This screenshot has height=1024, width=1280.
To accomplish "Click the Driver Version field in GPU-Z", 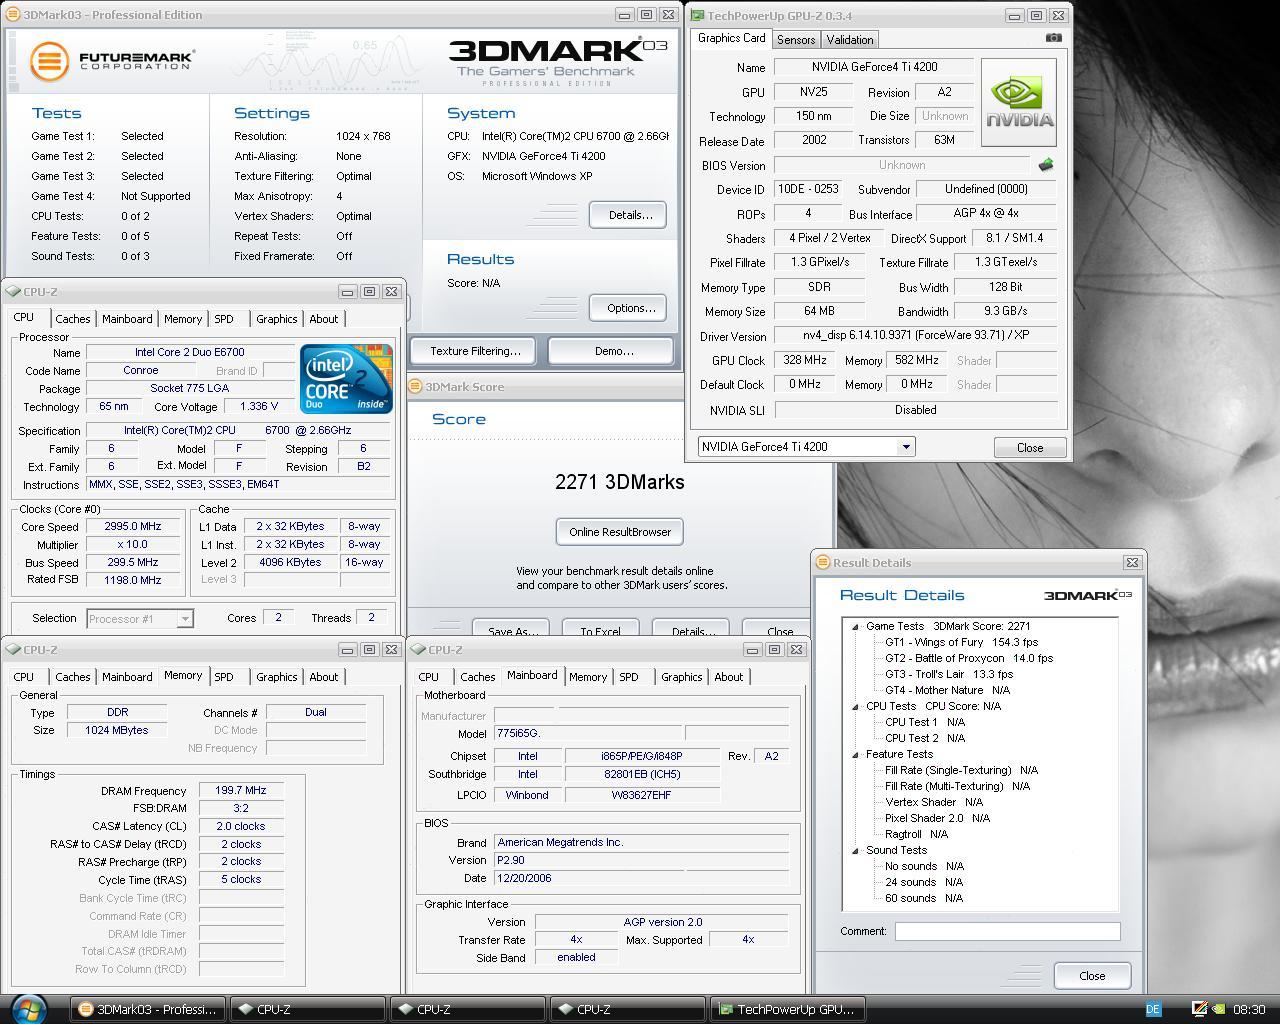I will tap(915, 336).
